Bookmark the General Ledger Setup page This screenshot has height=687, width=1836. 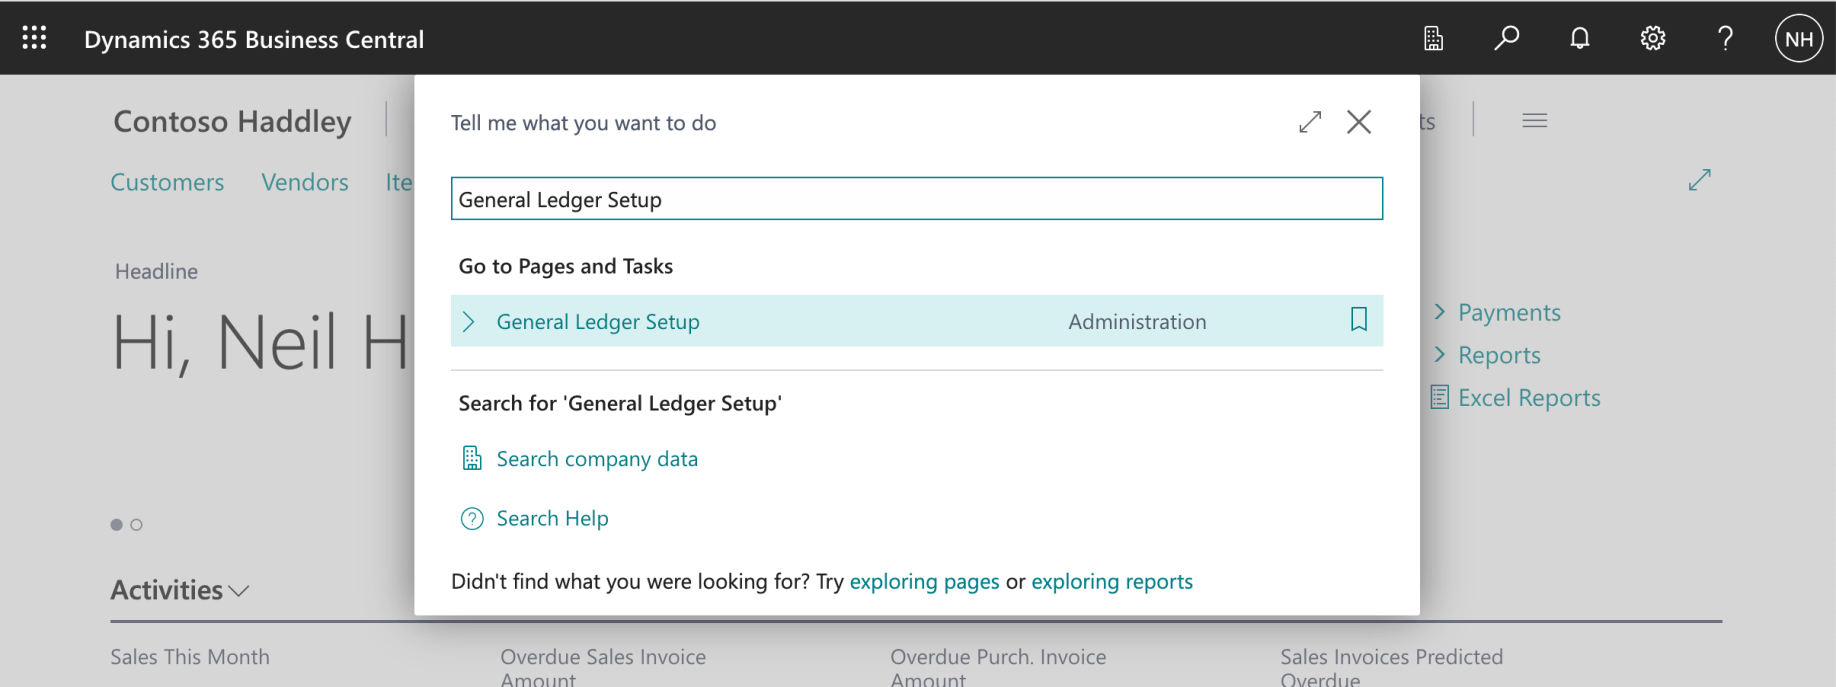tap(1358, 320)
